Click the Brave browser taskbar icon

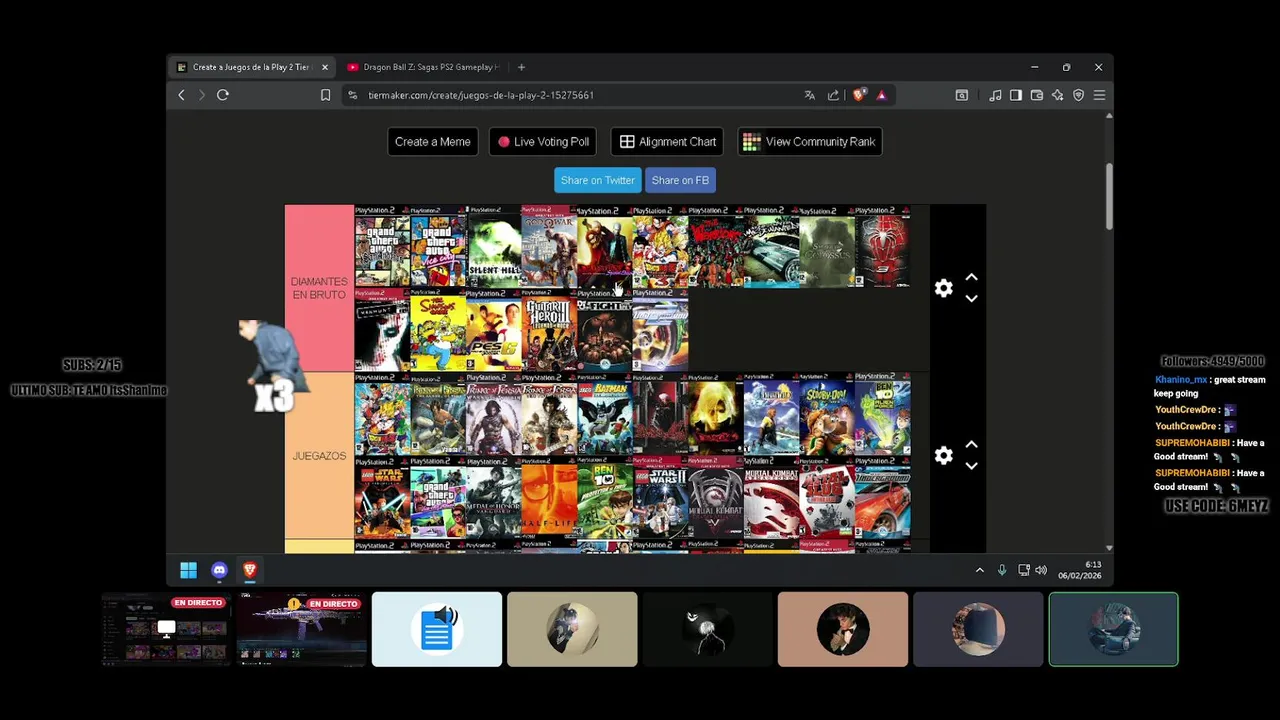(250, 570)
